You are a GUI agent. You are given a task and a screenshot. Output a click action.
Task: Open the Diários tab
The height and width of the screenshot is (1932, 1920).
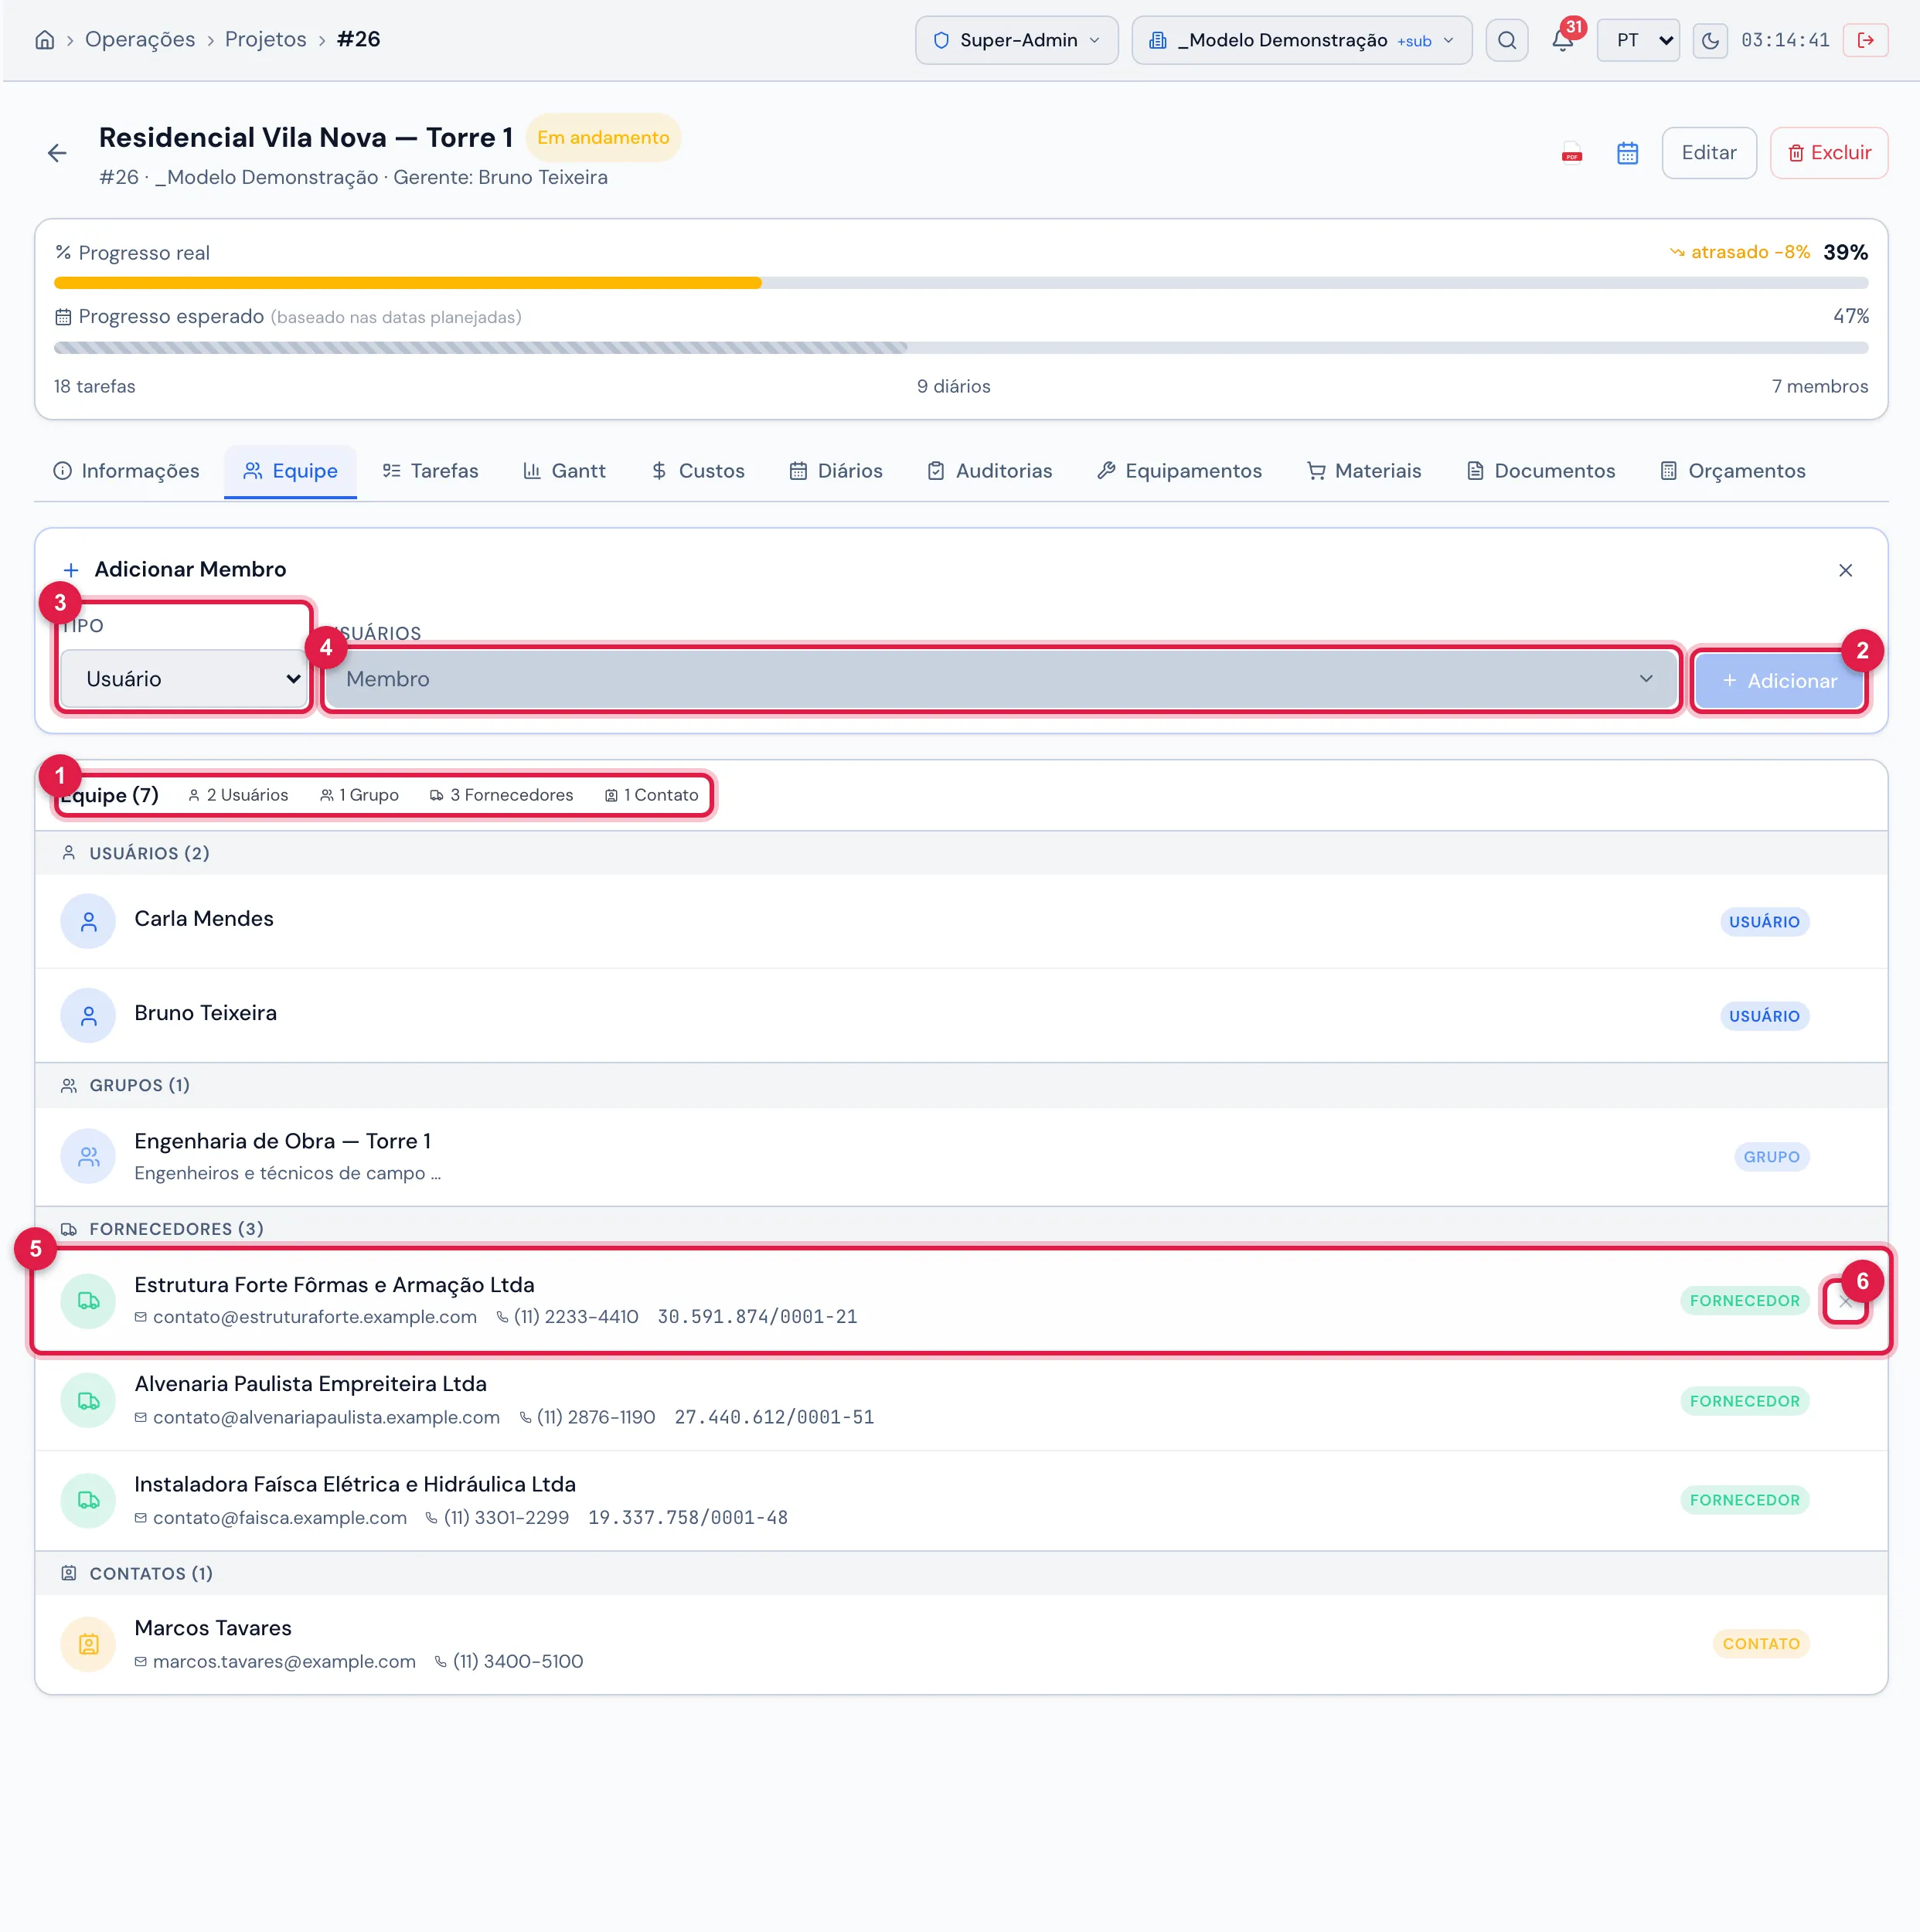836,471
